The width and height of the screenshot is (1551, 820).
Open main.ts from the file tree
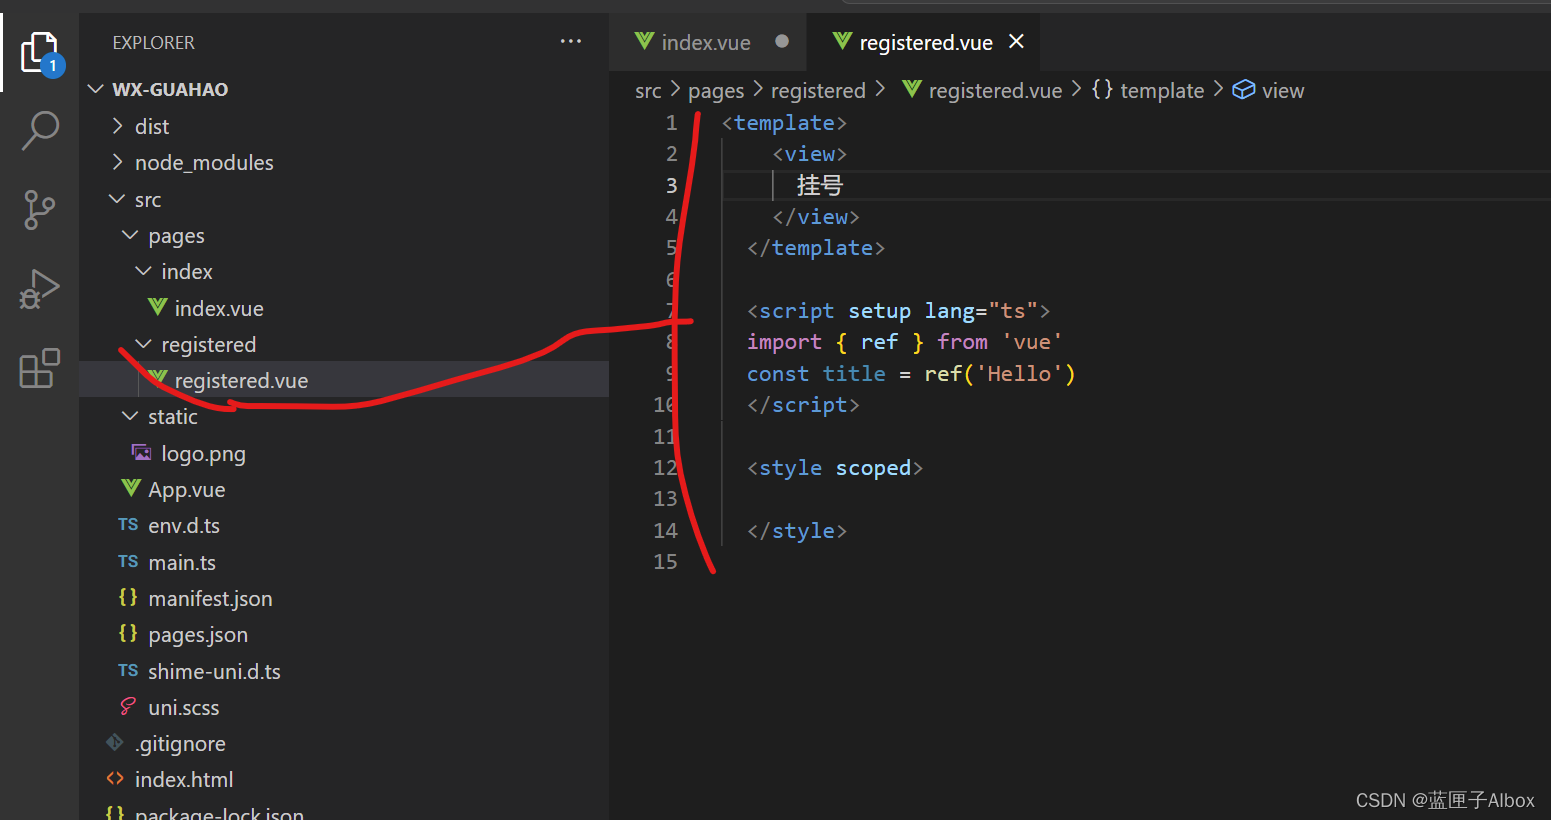tap(182, 562)
